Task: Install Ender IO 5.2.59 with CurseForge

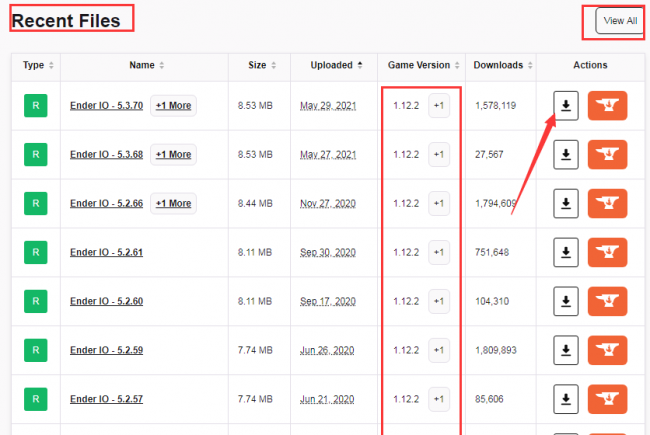Action: [607, 350]
